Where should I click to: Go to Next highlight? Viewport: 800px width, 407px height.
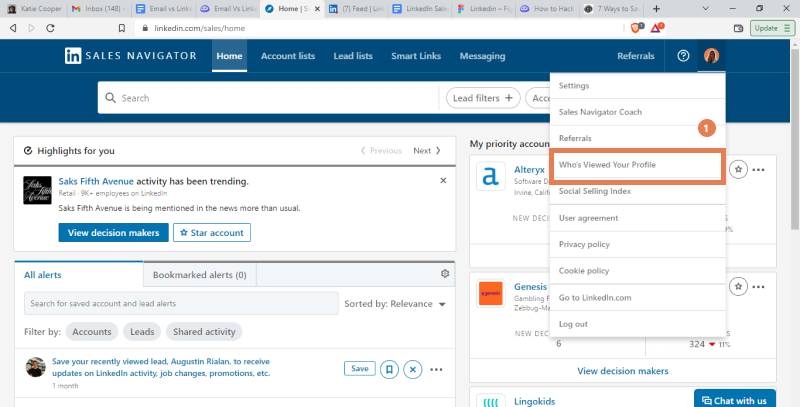[427, 150]
